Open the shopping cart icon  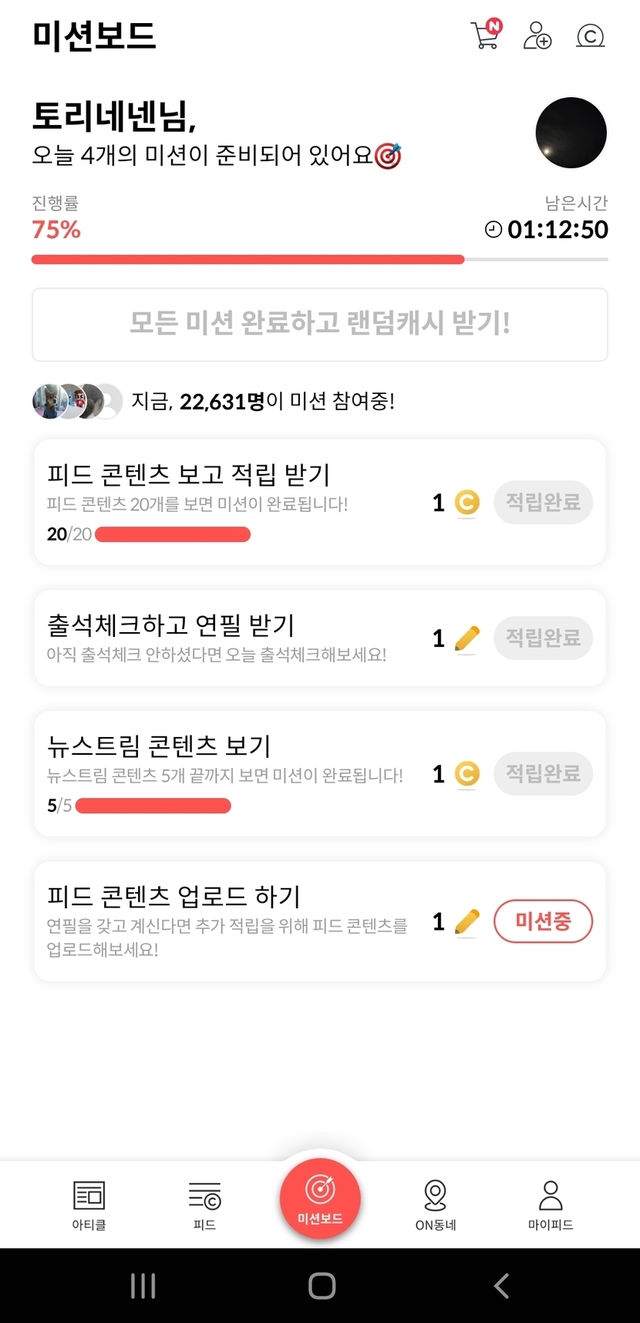[485, 36]
